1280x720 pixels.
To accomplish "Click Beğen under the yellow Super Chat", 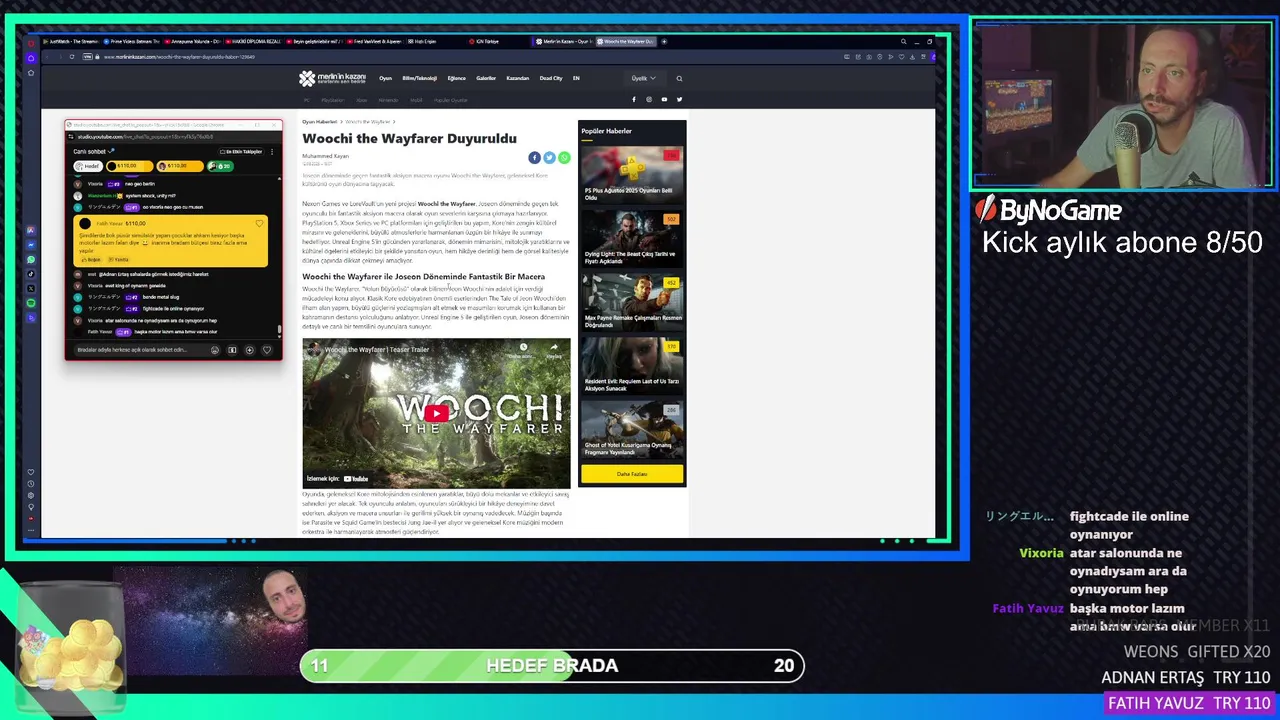I will [x=92, y=260].
